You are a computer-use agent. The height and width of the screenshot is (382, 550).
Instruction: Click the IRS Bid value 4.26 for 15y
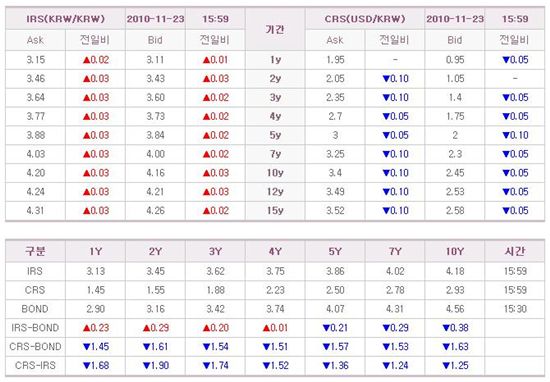tap(155, 210)
